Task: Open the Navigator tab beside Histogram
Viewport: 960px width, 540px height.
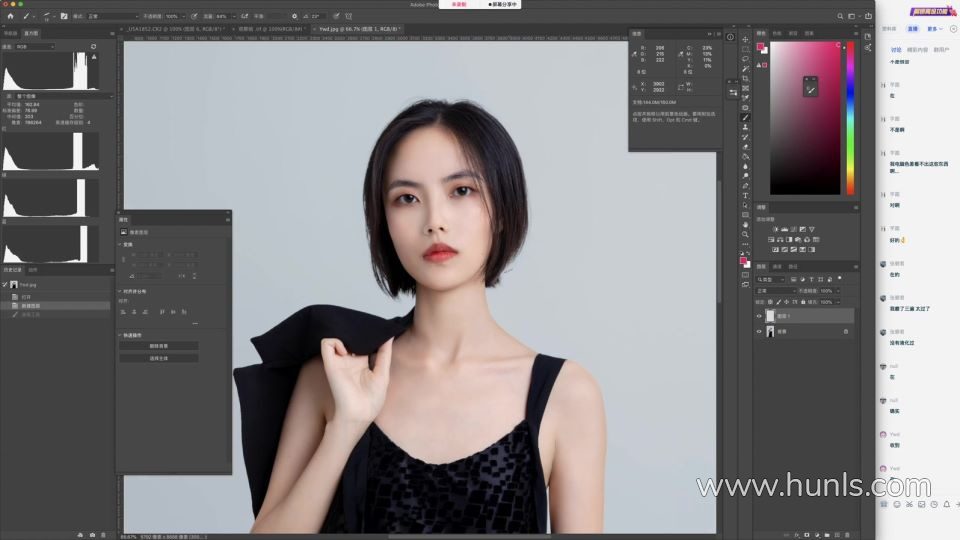Action: [x=10, y=33]
